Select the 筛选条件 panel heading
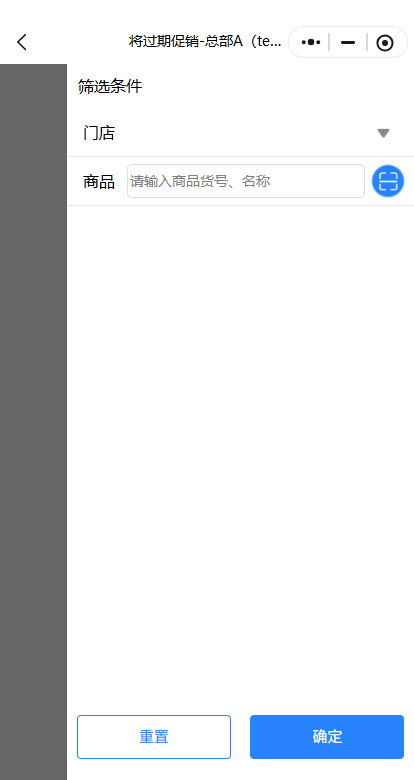The height and width of the screenshot is (780, 414). coord(110,87)
